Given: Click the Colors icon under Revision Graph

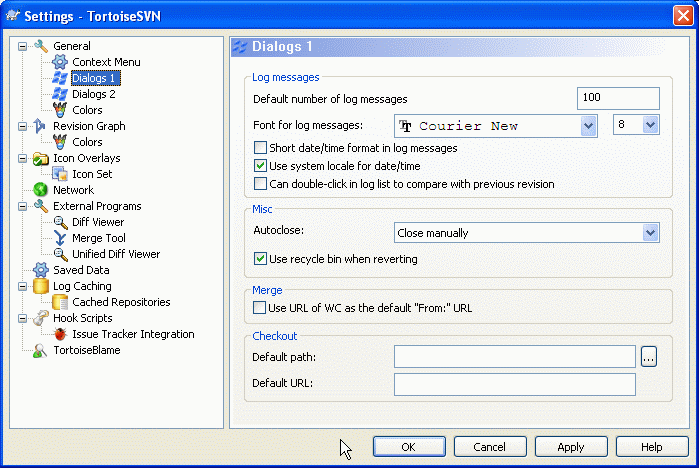Looking at the screenshot, I should 60,142.
